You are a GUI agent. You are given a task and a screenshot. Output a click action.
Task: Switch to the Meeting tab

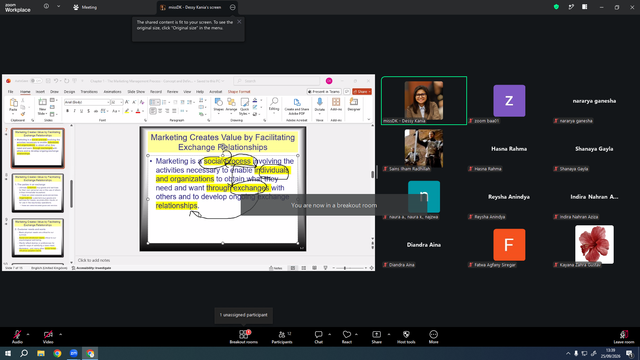pos(85,7)
